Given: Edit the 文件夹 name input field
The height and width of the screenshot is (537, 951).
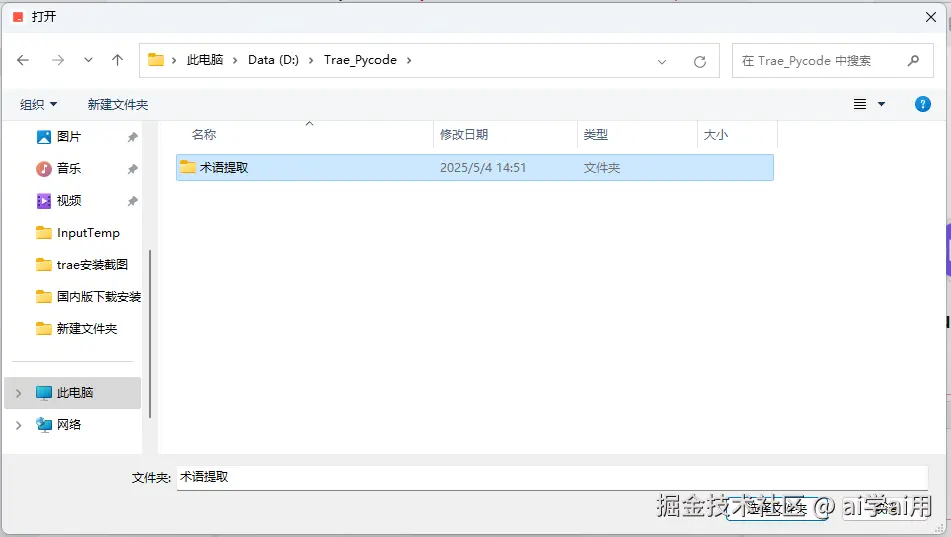Looking at the screenshot, I should pos(552,478).
